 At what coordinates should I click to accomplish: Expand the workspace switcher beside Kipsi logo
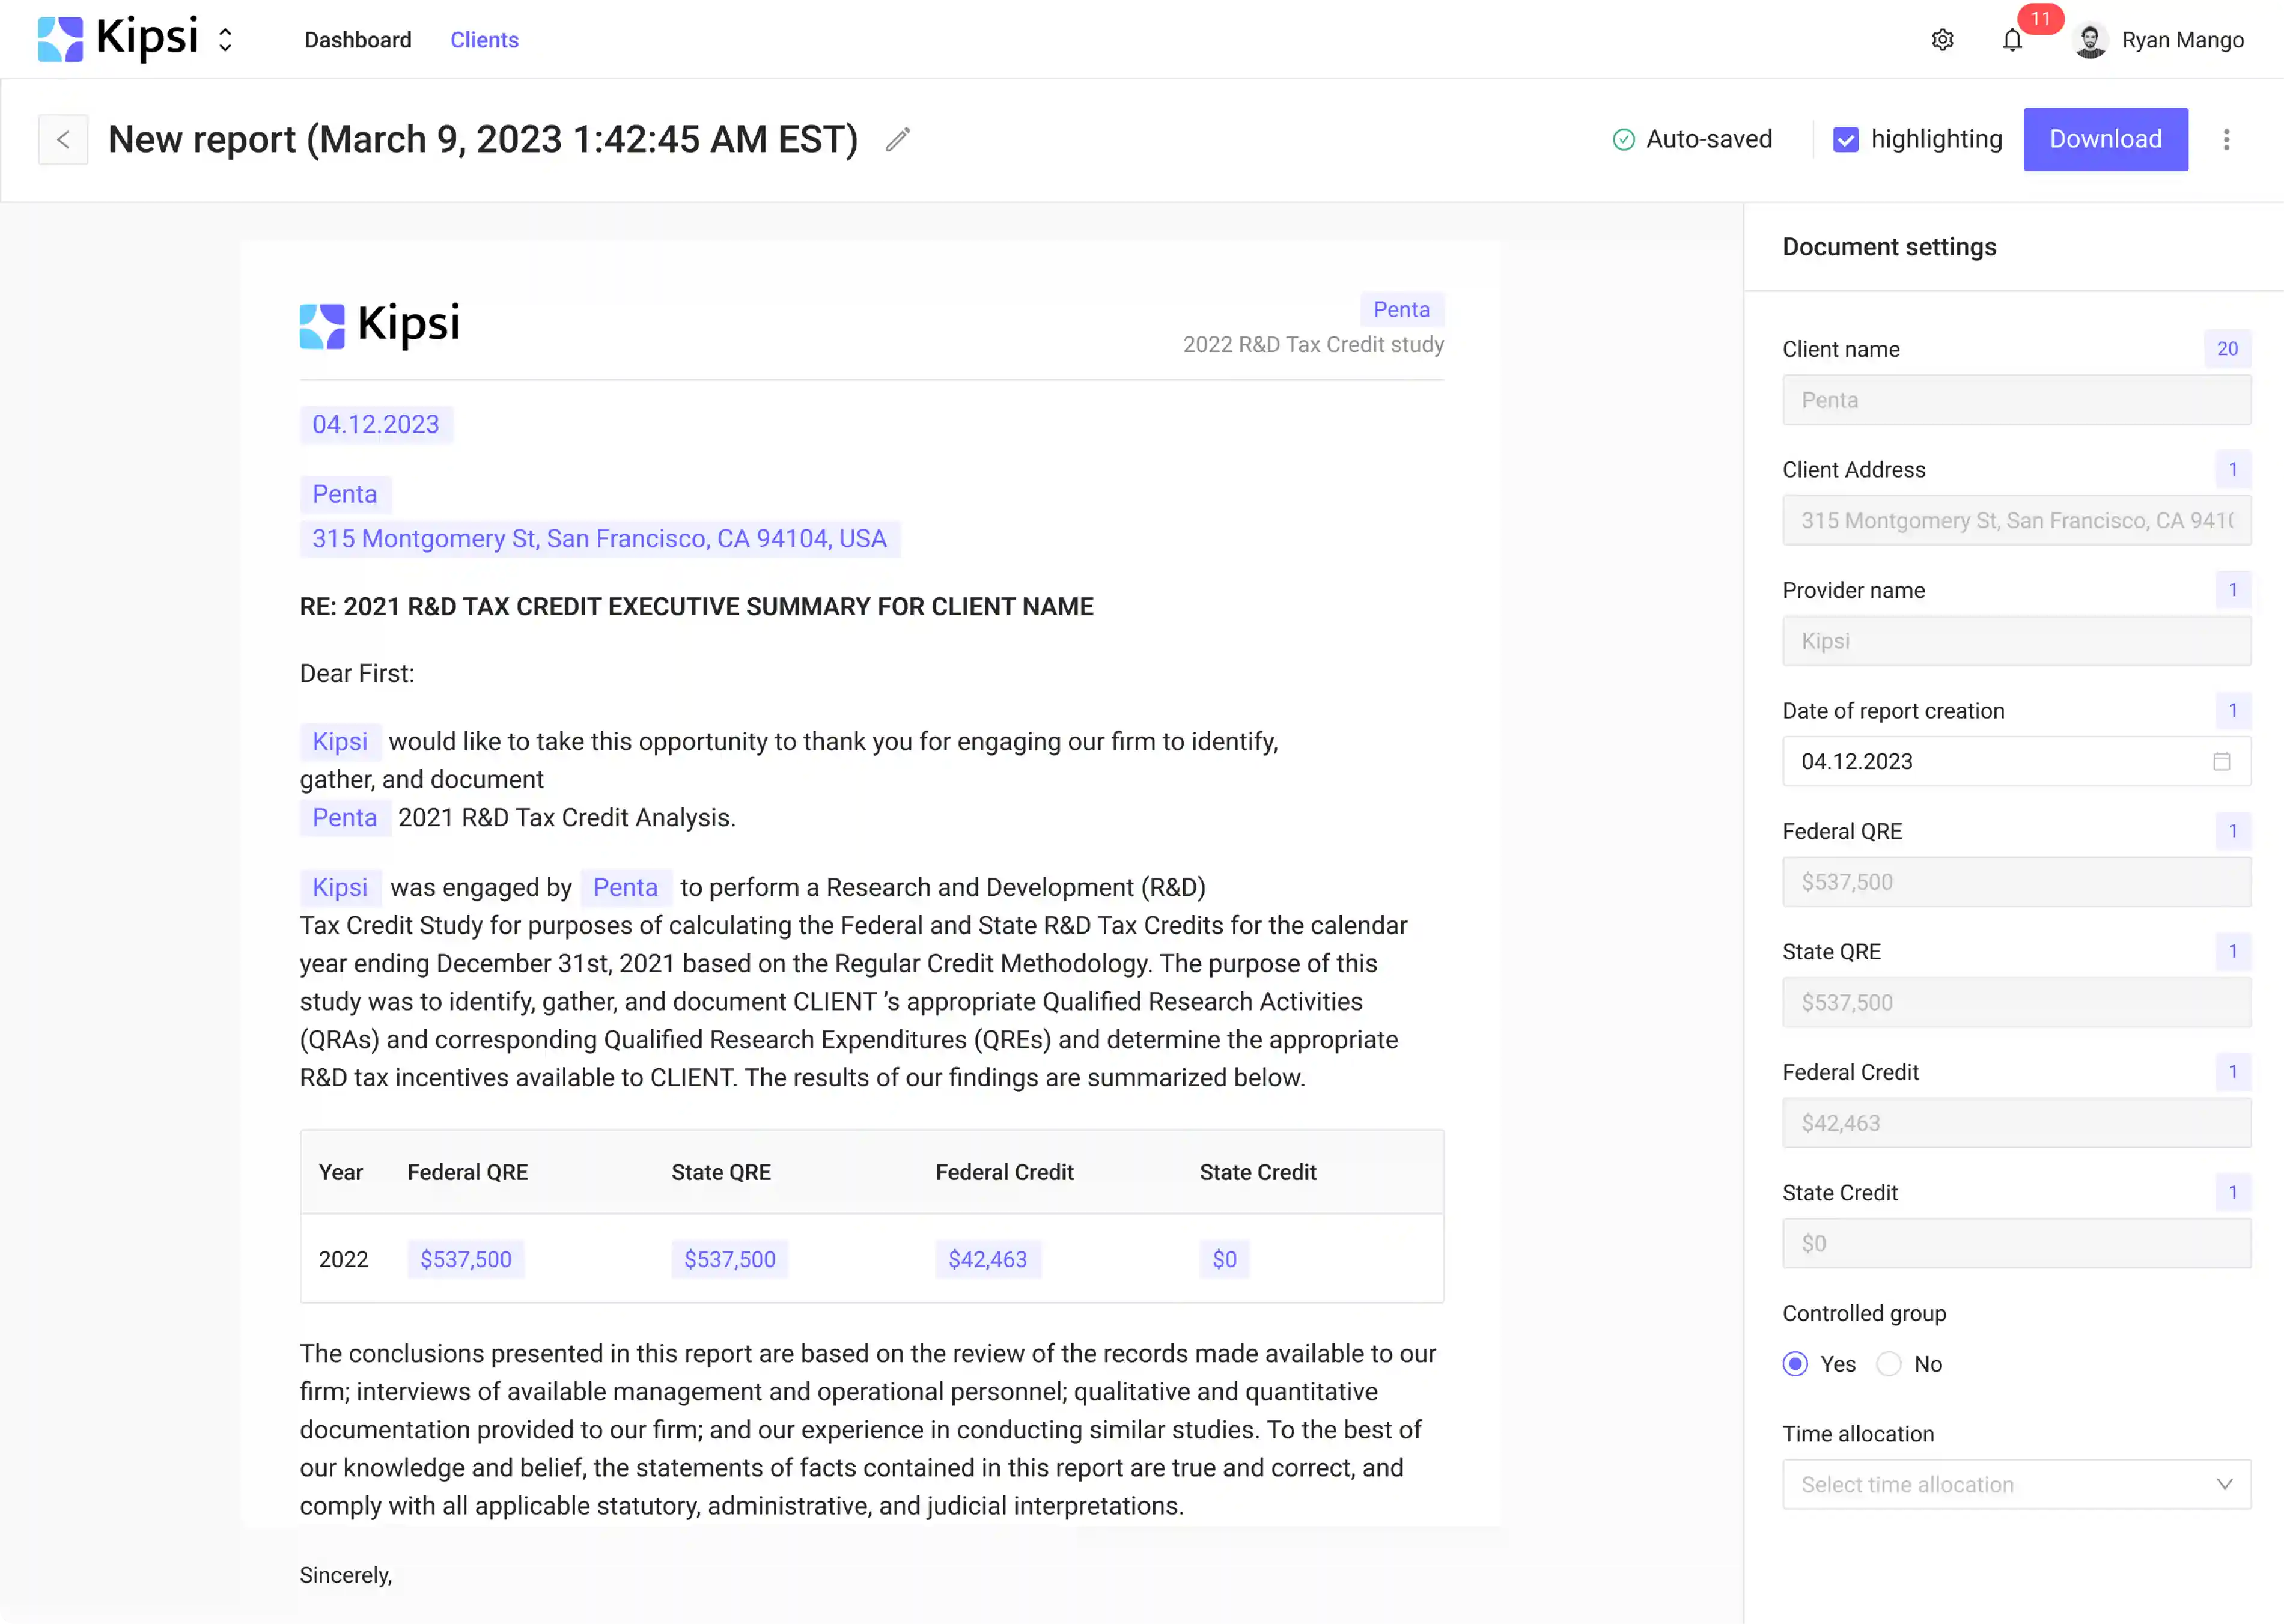click(x=225, y=39)
